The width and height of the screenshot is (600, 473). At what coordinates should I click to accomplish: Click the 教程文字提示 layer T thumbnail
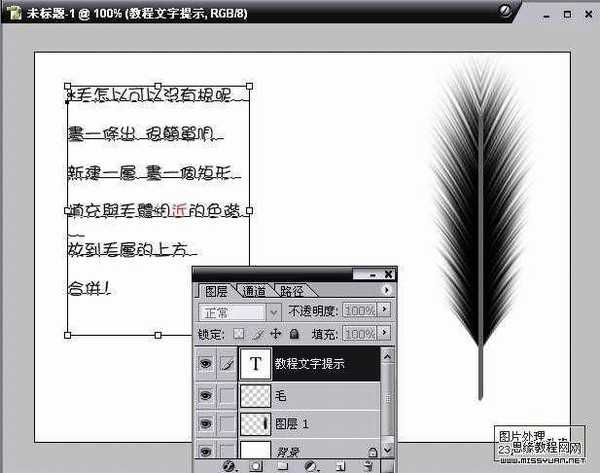point(254,365)
